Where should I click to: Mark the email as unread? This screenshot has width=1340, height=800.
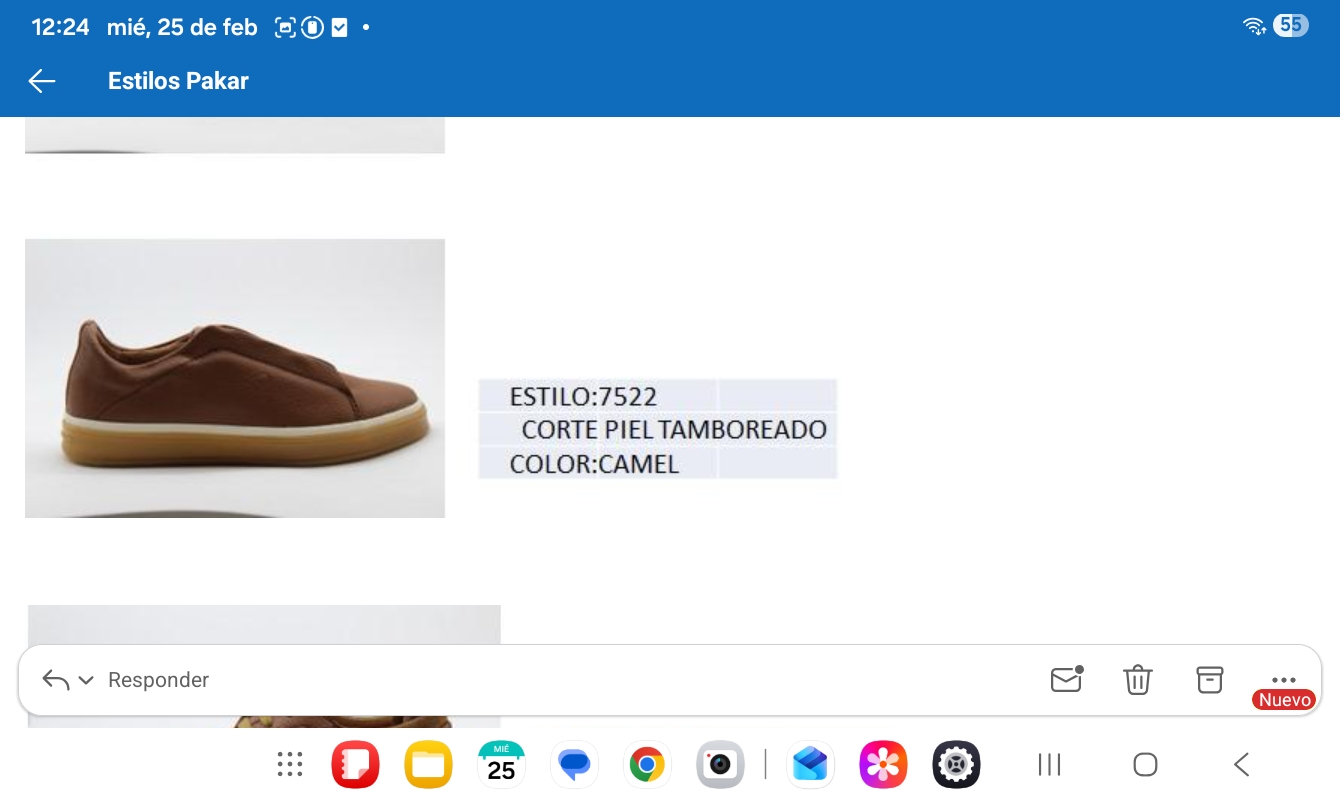[1066, 680]
